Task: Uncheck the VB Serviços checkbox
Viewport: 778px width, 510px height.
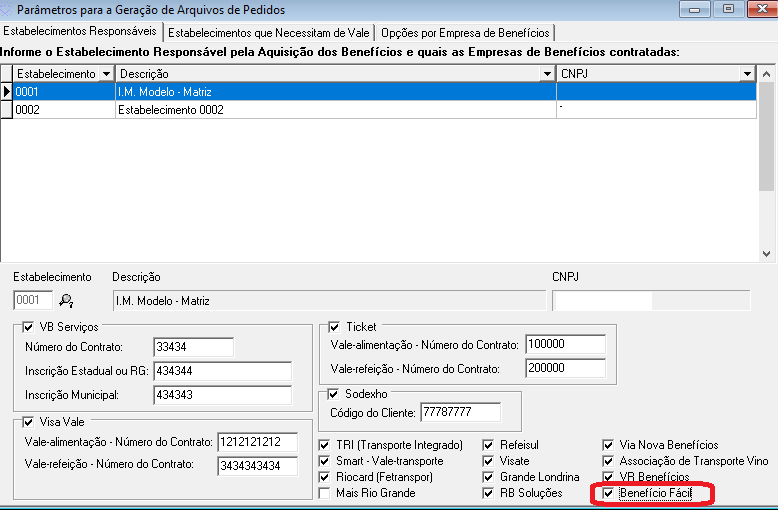Action: [x=27, y=327]
